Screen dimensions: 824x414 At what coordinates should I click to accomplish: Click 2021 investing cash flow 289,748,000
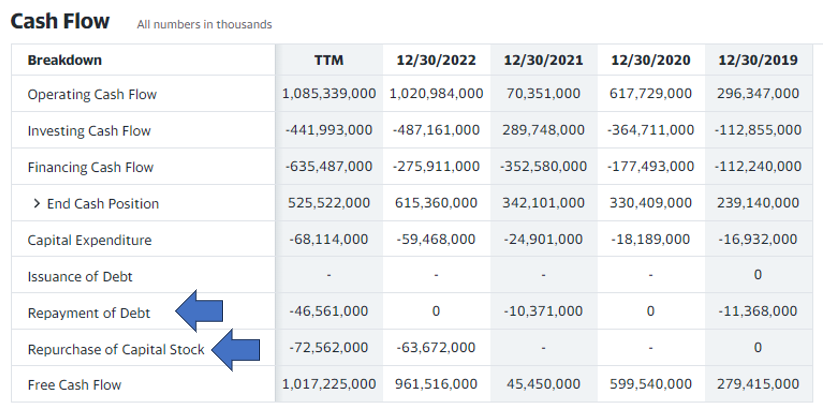tap(543, 130)
